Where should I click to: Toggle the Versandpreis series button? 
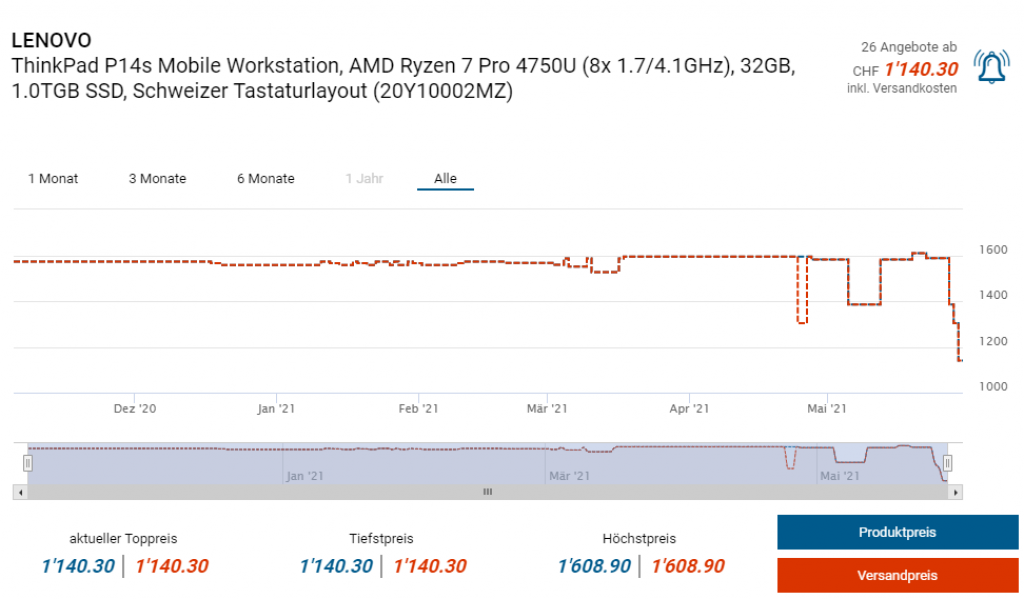[x=897, y=575]
